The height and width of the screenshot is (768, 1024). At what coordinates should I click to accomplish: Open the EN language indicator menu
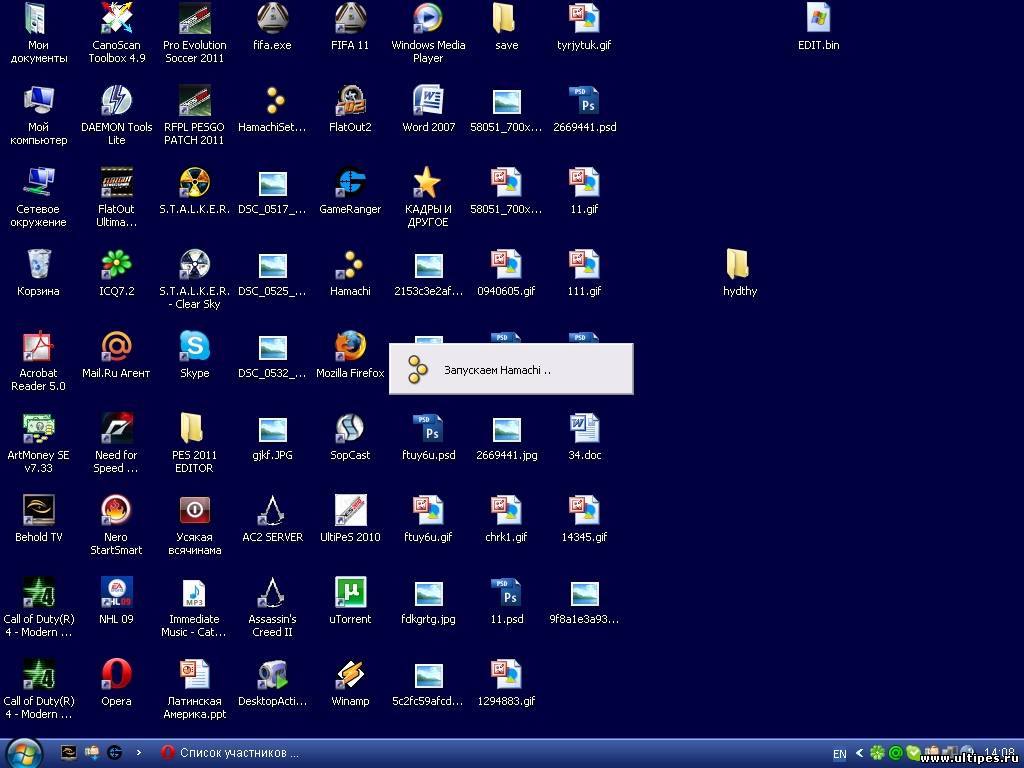coord(840,753)
